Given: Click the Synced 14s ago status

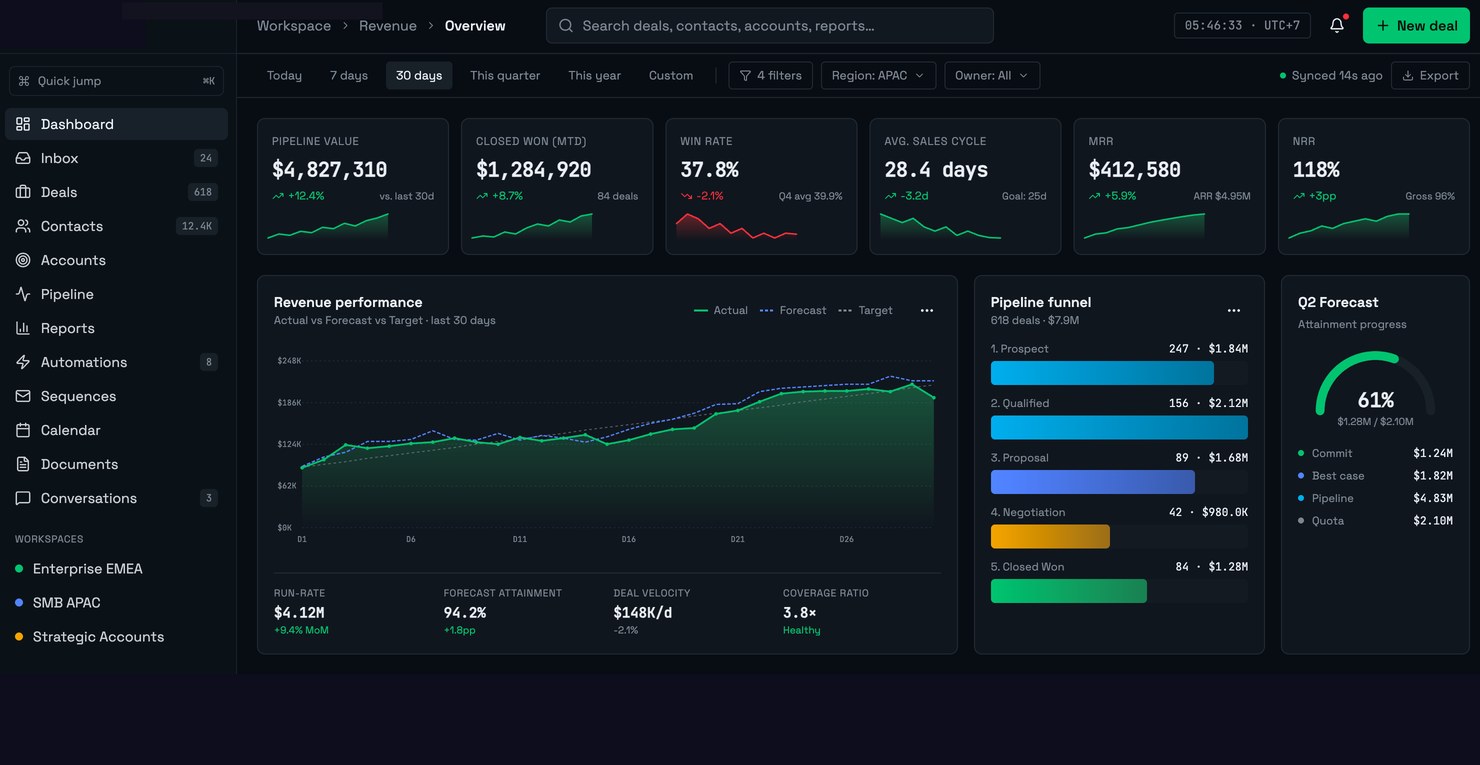Looking at the screenshot, I should pos(1331,76).
